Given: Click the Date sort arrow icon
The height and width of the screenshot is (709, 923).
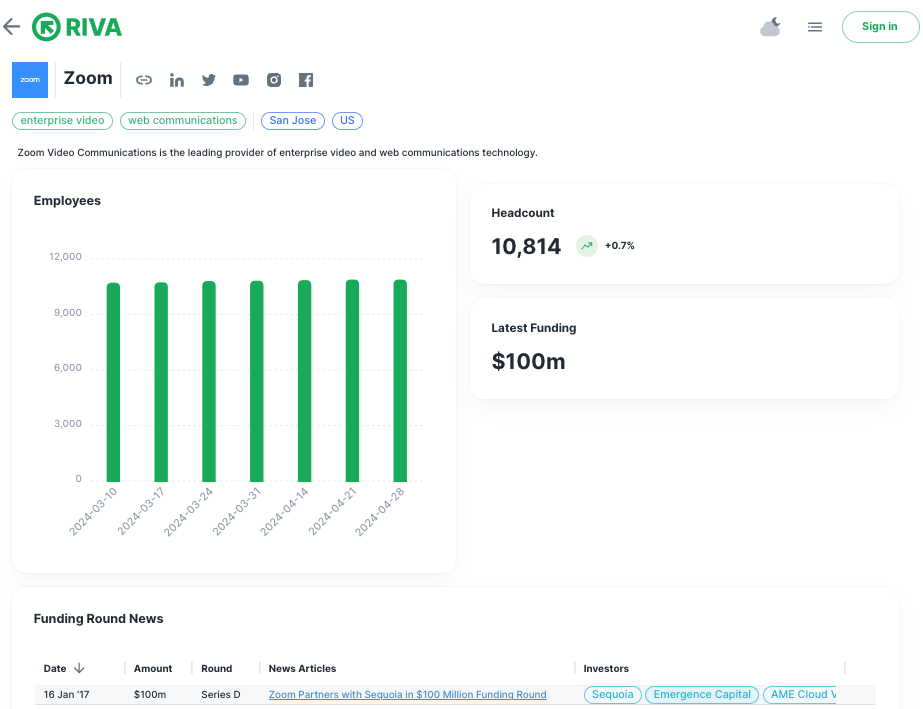Looking at the screenshot, I should tap(79, 668).
